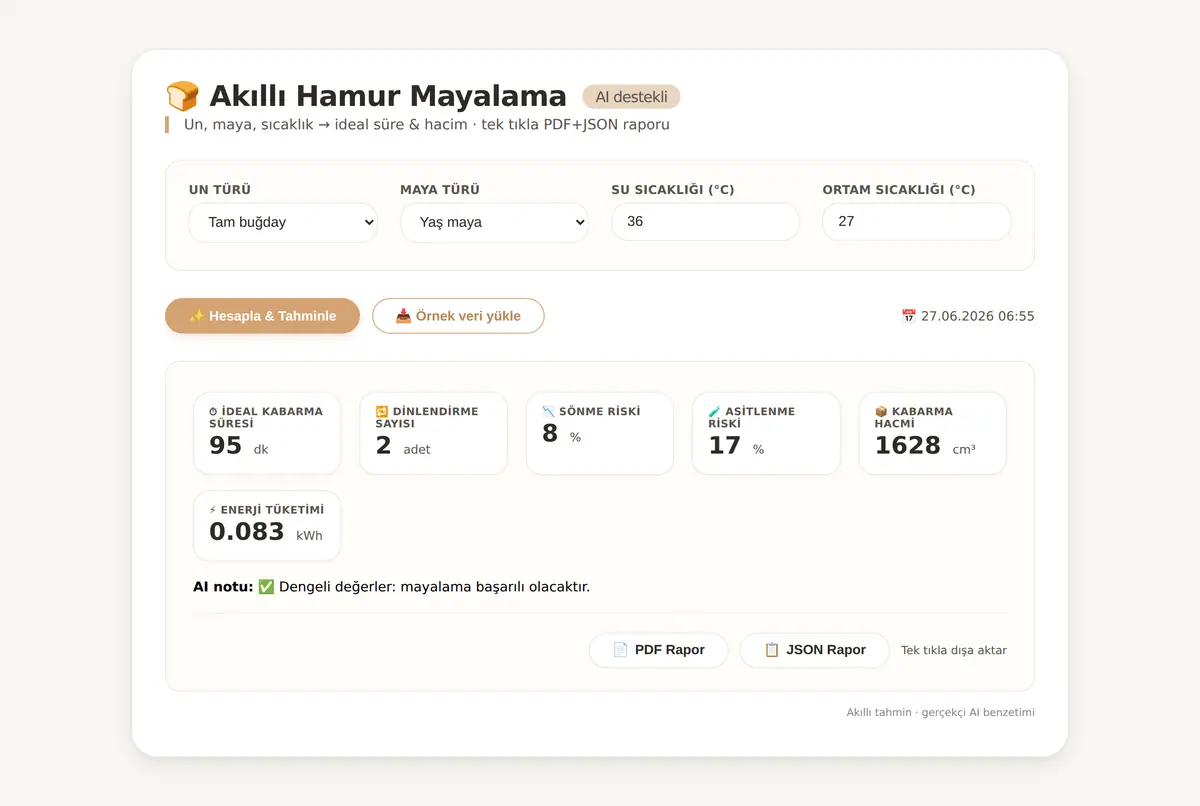This screenshot has height=806, width=1200.
Task: Click the 0.083 kWh energy value
Action: pos(266,532)
